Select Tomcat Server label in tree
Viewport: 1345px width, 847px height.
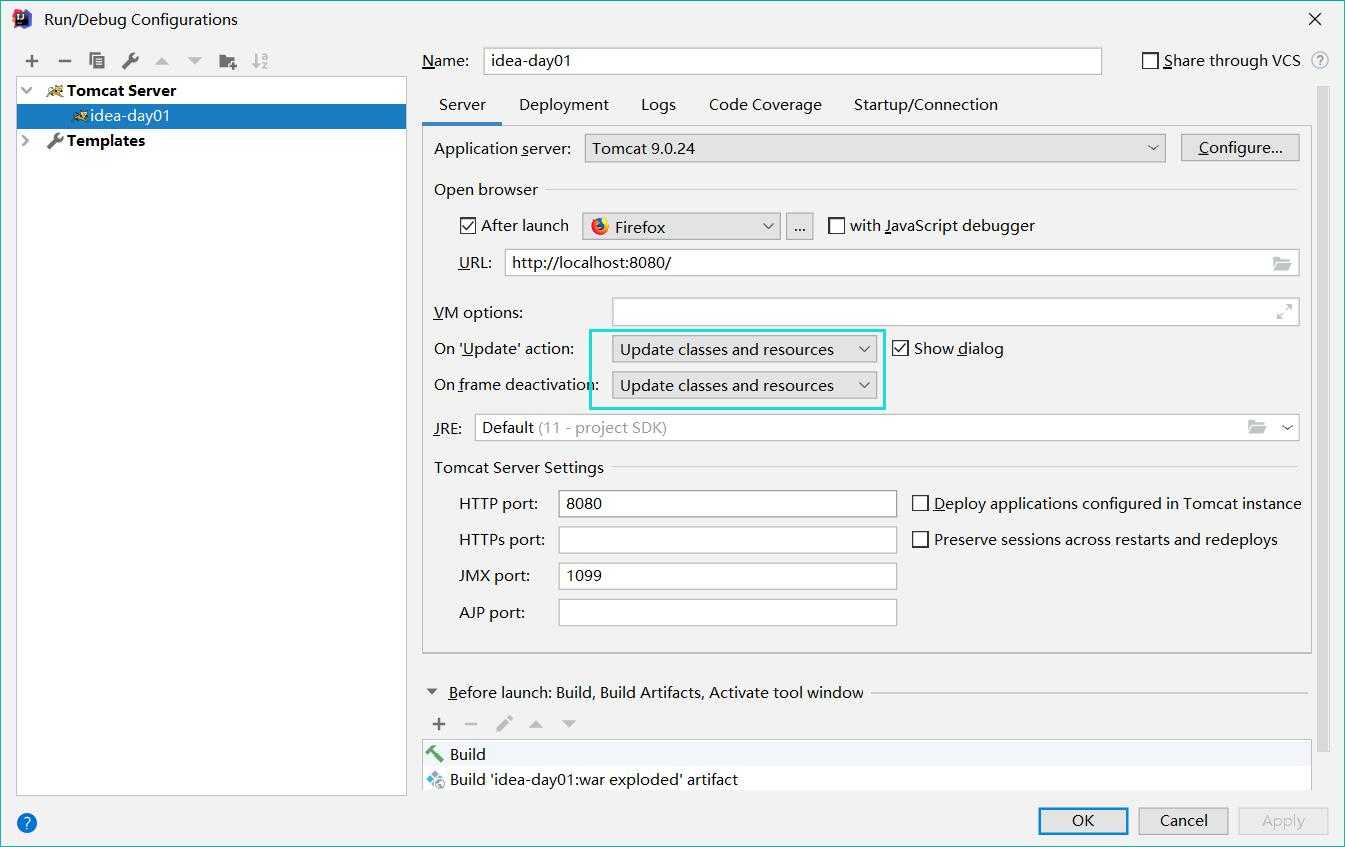click(121, 90)
